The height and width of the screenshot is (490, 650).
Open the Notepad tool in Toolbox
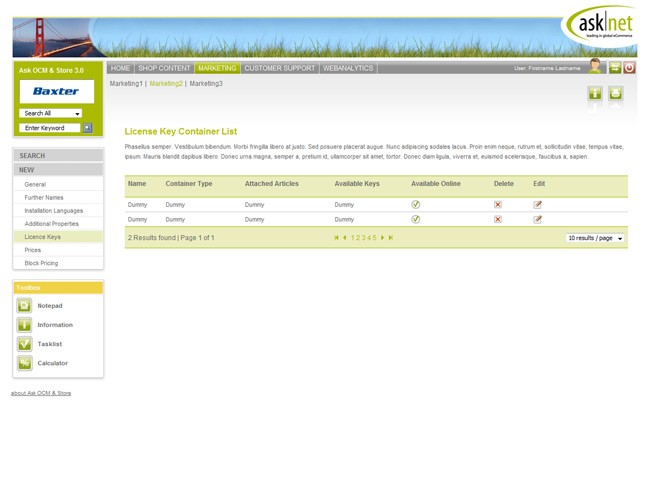pos(25,306)
